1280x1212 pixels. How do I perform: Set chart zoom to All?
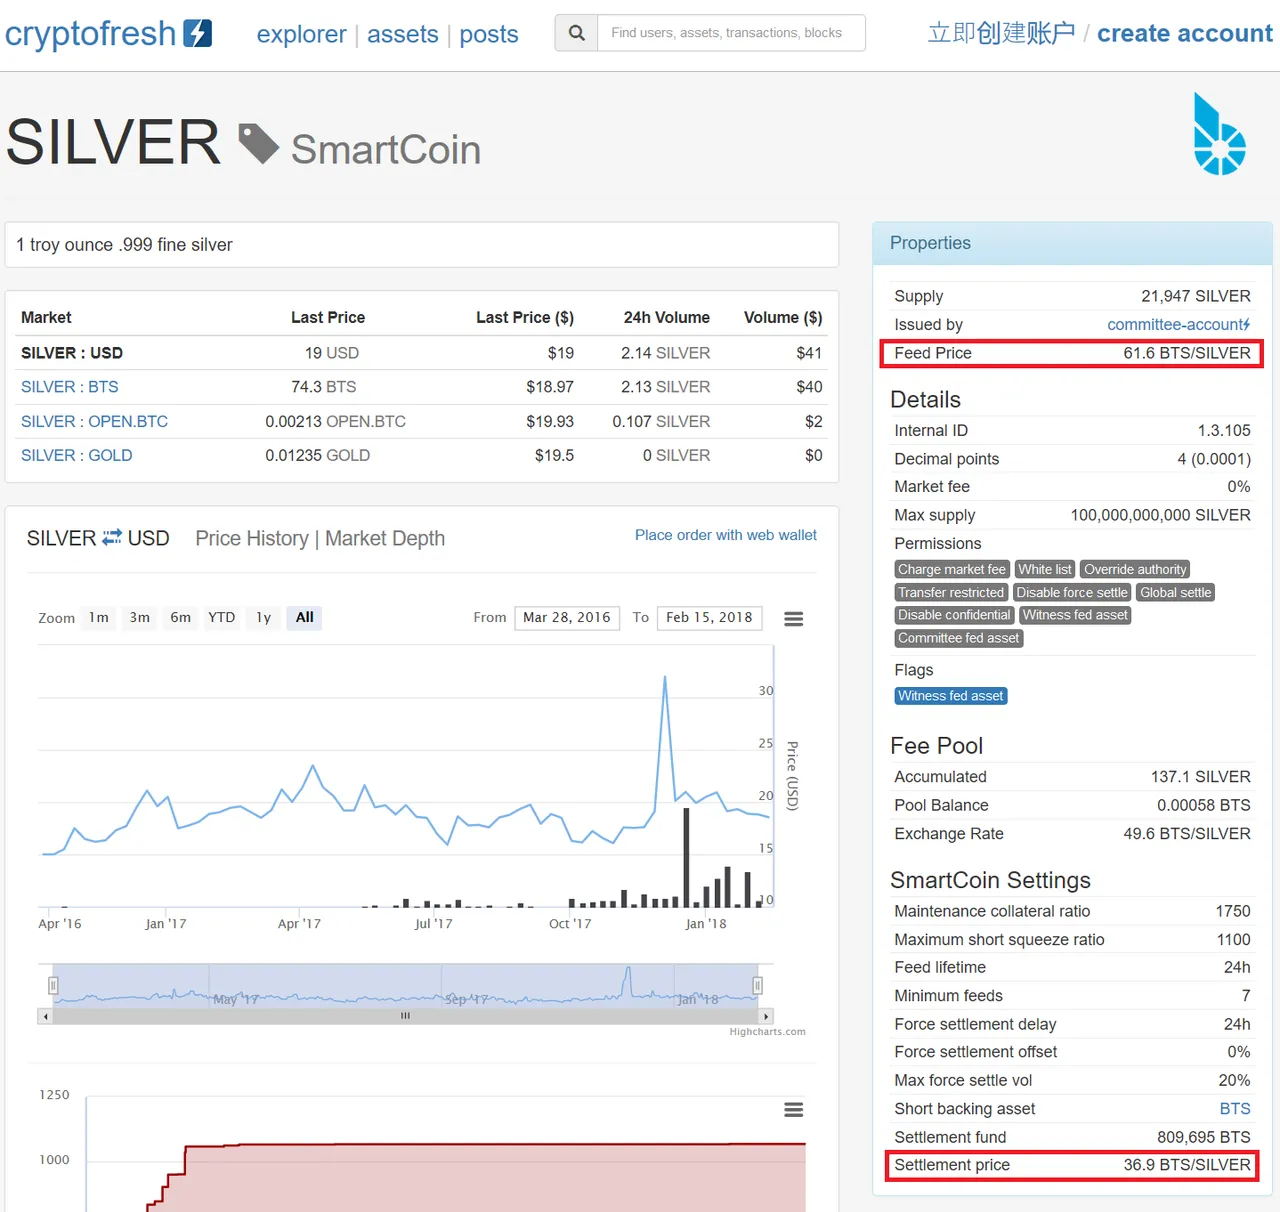coord(305,618)
